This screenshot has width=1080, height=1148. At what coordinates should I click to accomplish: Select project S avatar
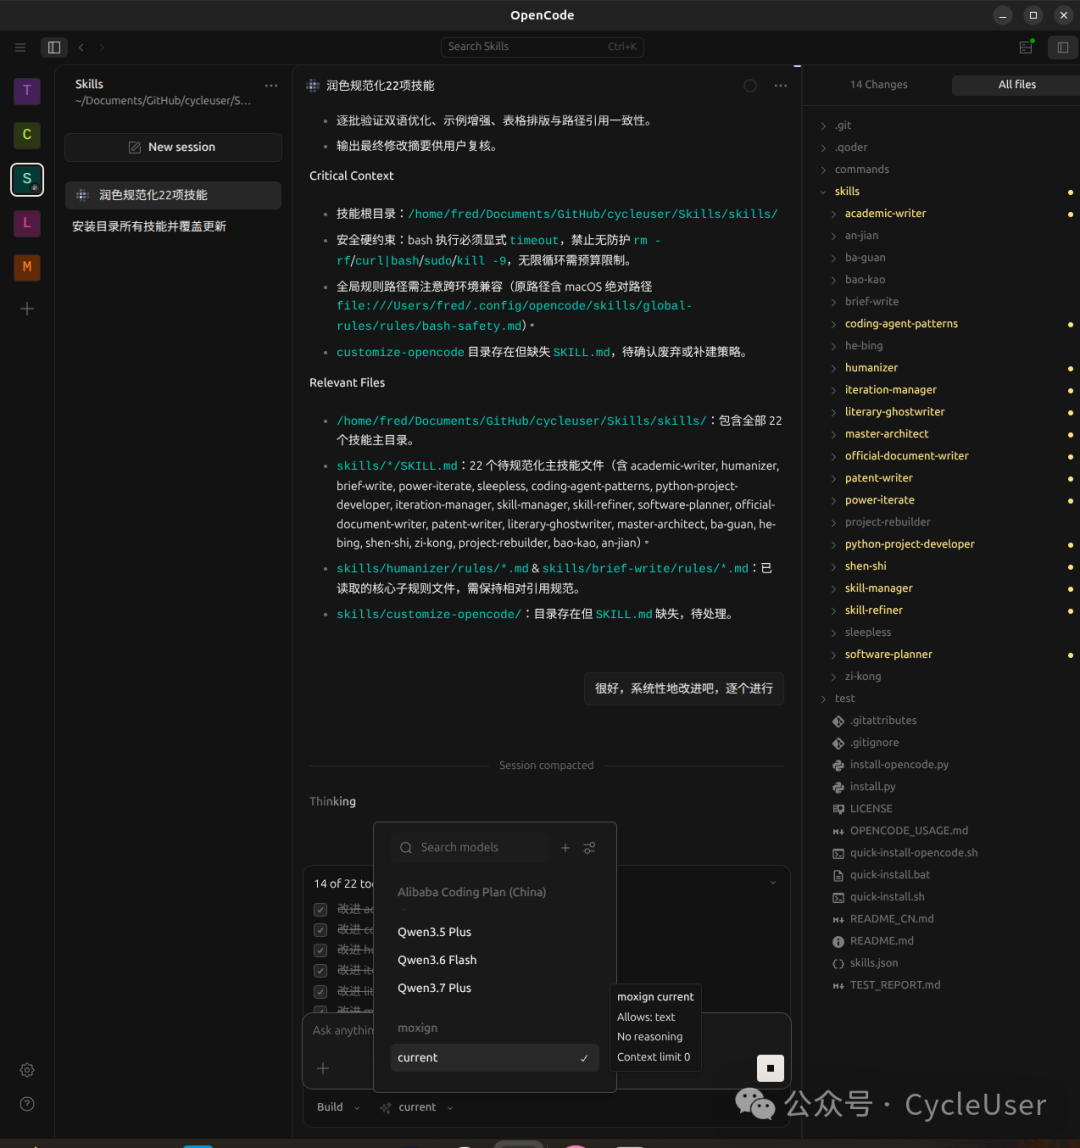pyautogui.click(x=27, y=179)
